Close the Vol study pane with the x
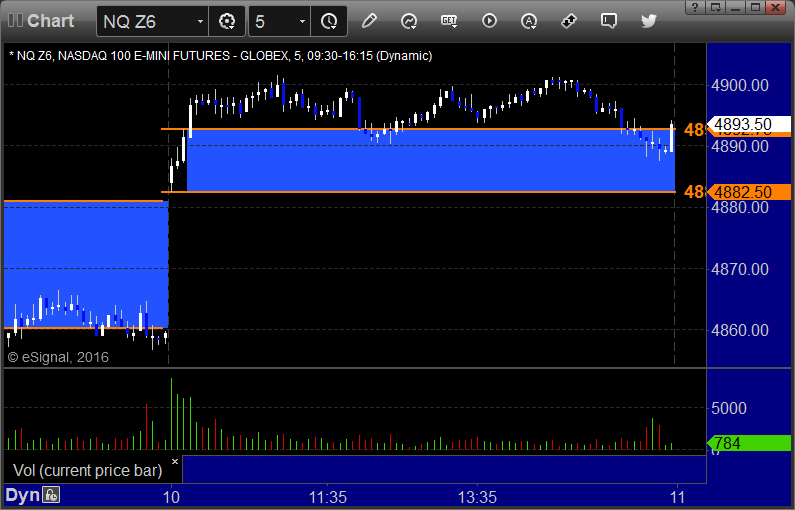The image size is (795, 510). tap(175, 461)
